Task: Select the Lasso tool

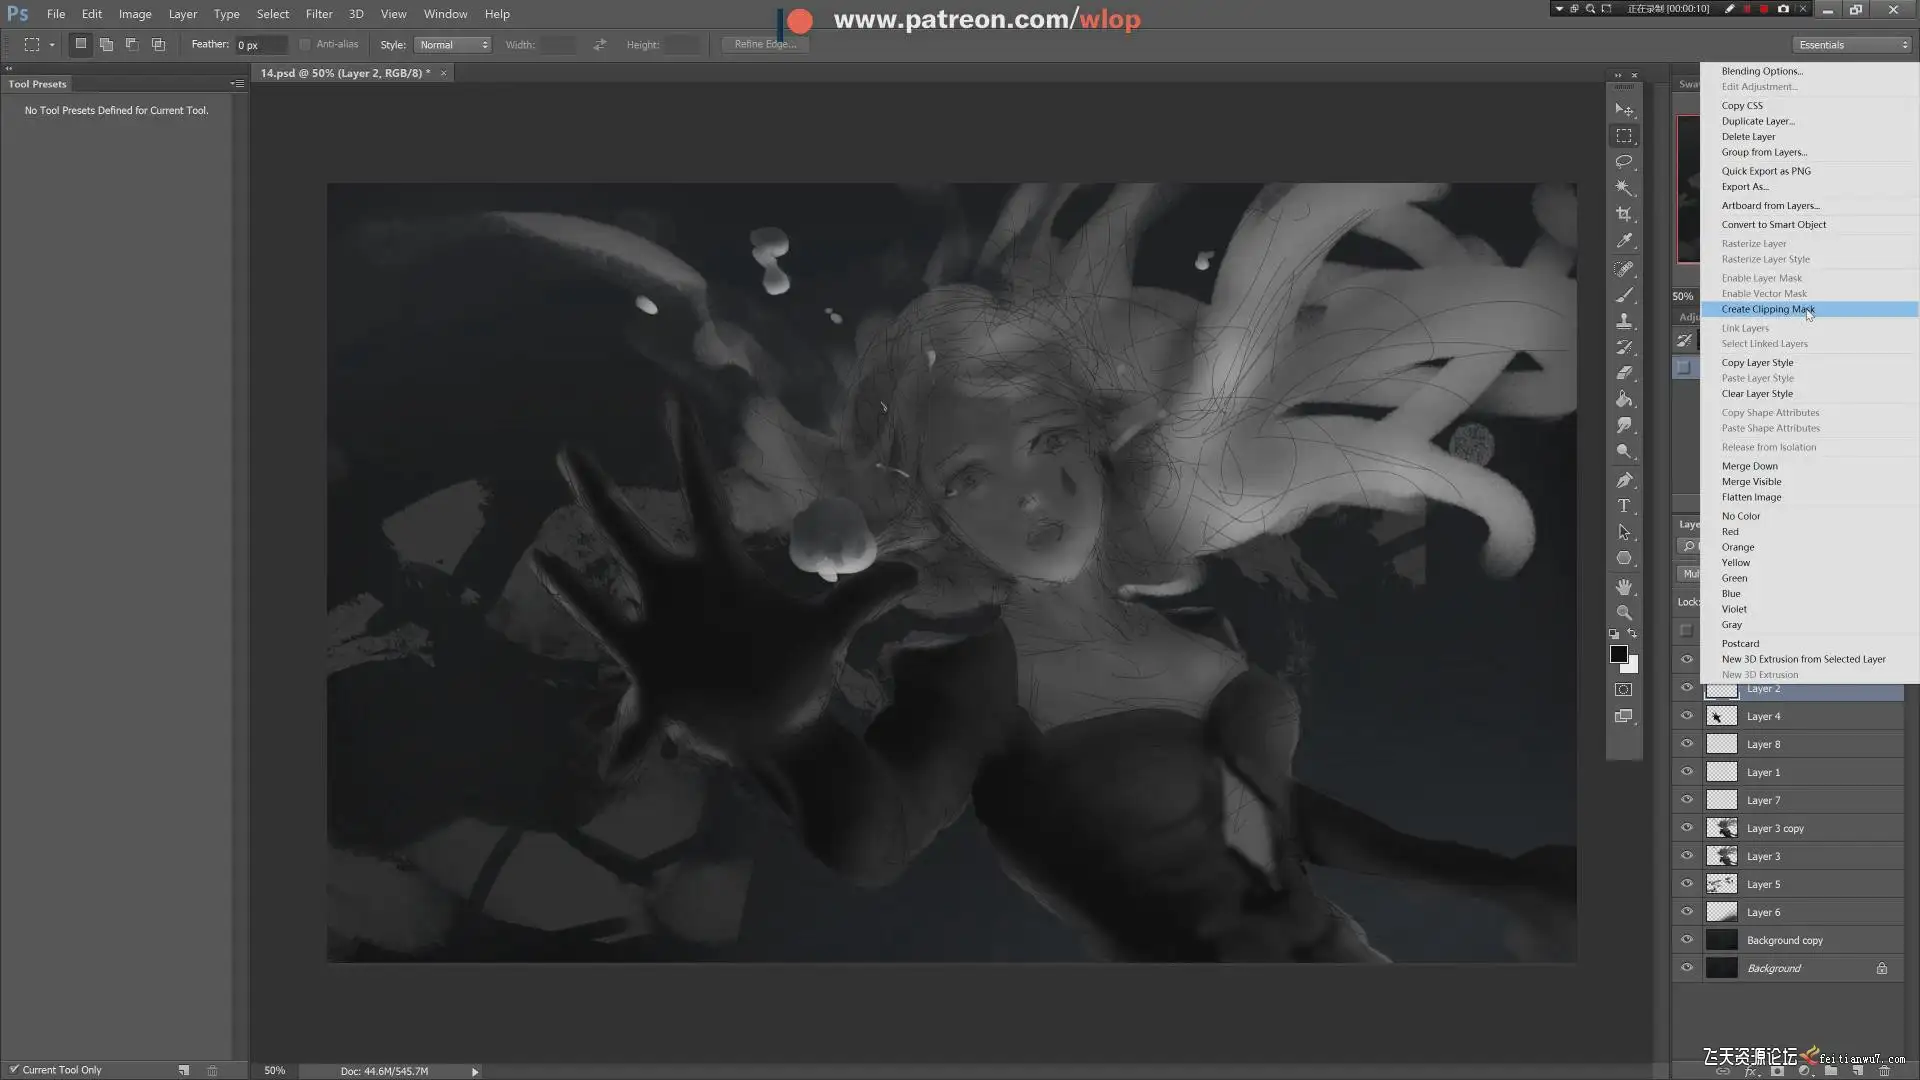Action: pos(1623,161)
